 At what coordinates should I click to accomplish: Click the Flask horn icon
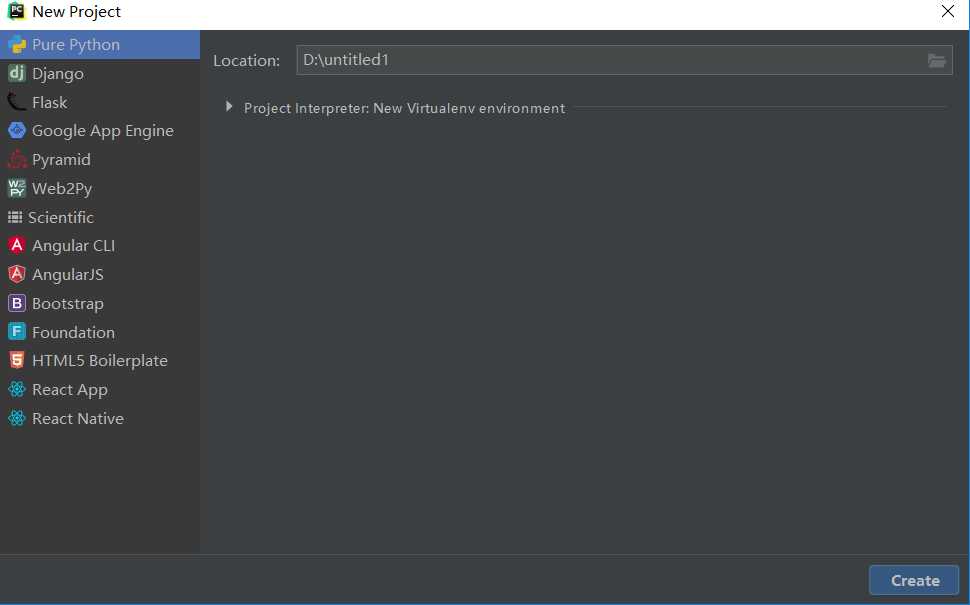[17, 102]
